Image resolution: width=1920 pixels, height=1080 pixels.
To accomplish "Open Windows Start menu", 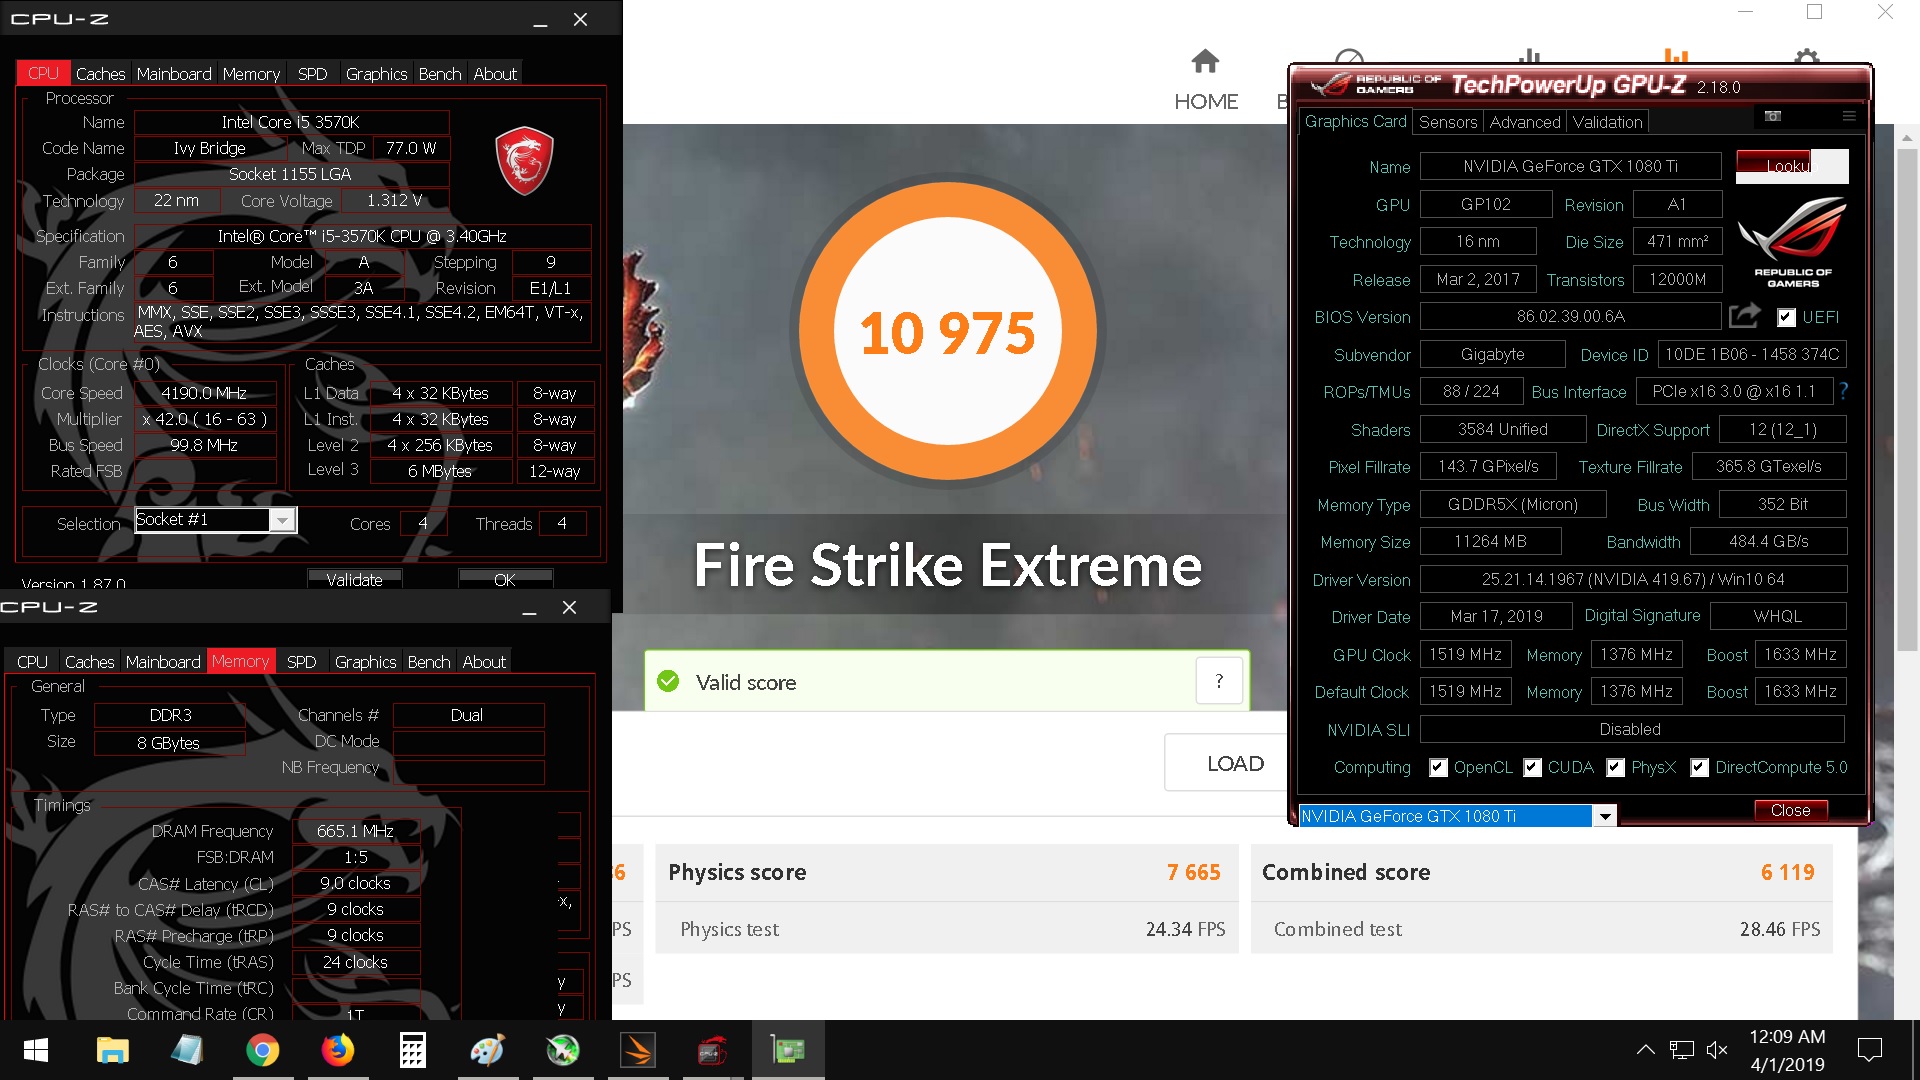I will point(36,1050).
